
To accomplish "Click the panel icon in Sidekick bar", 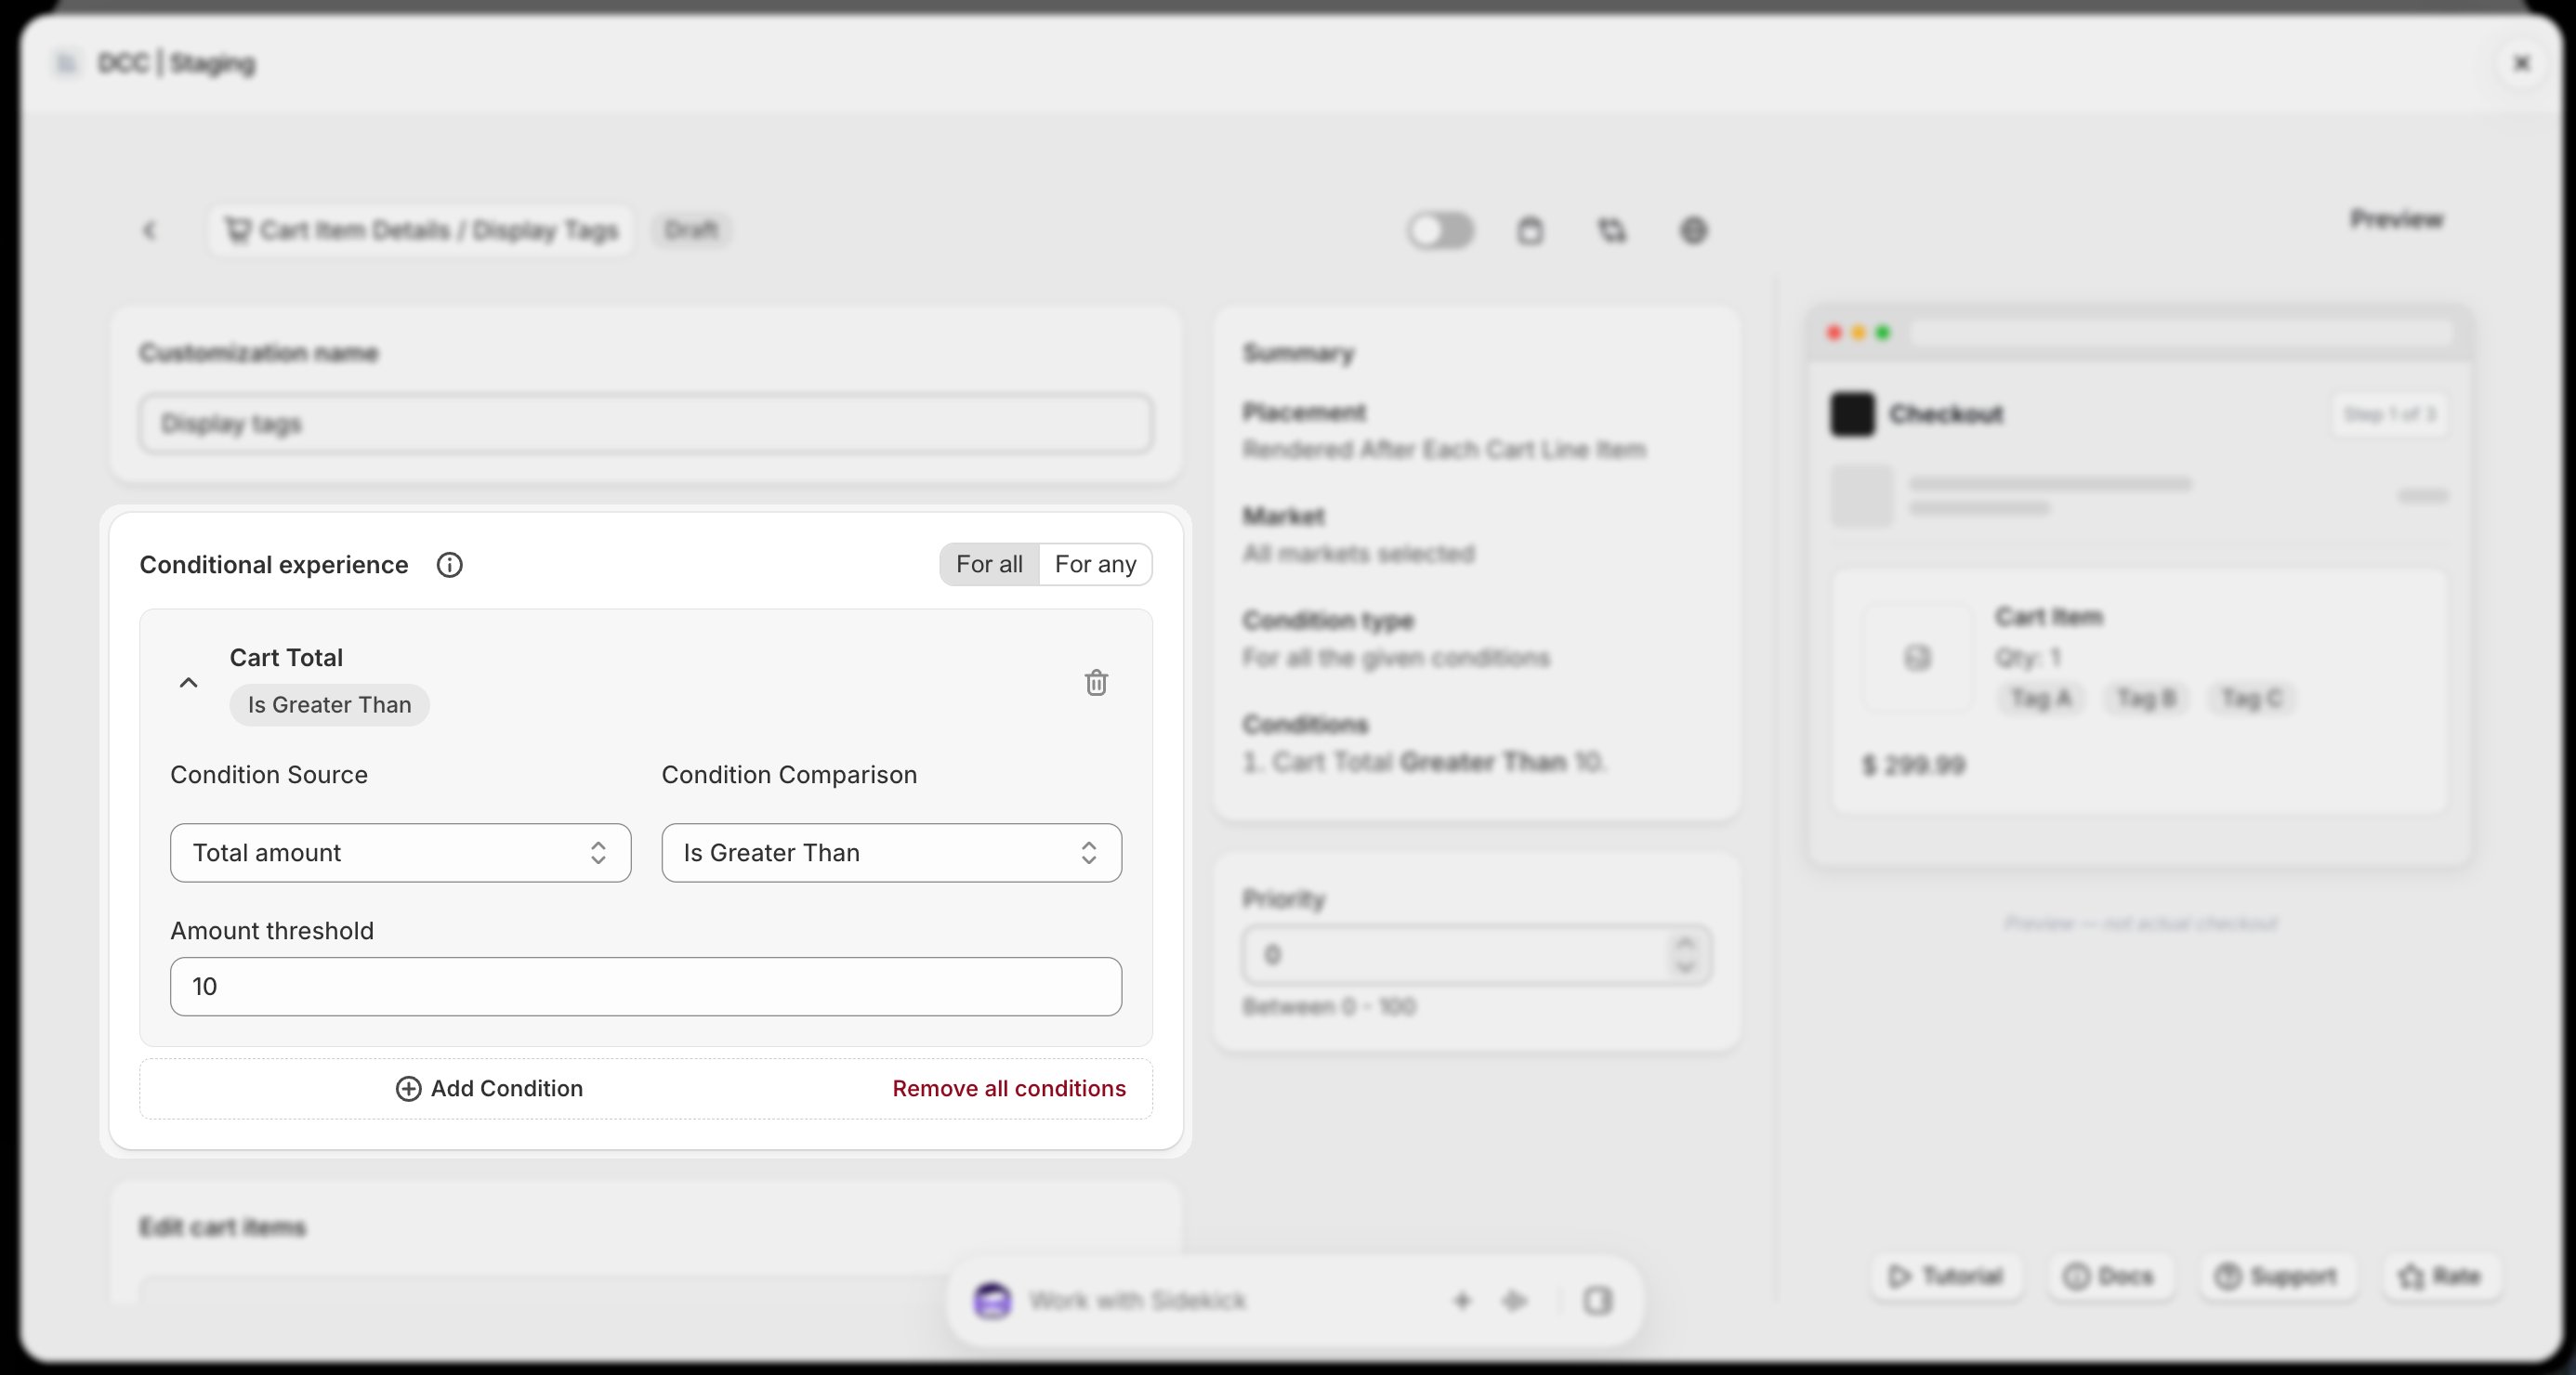I will (x=1598, y=1301).
